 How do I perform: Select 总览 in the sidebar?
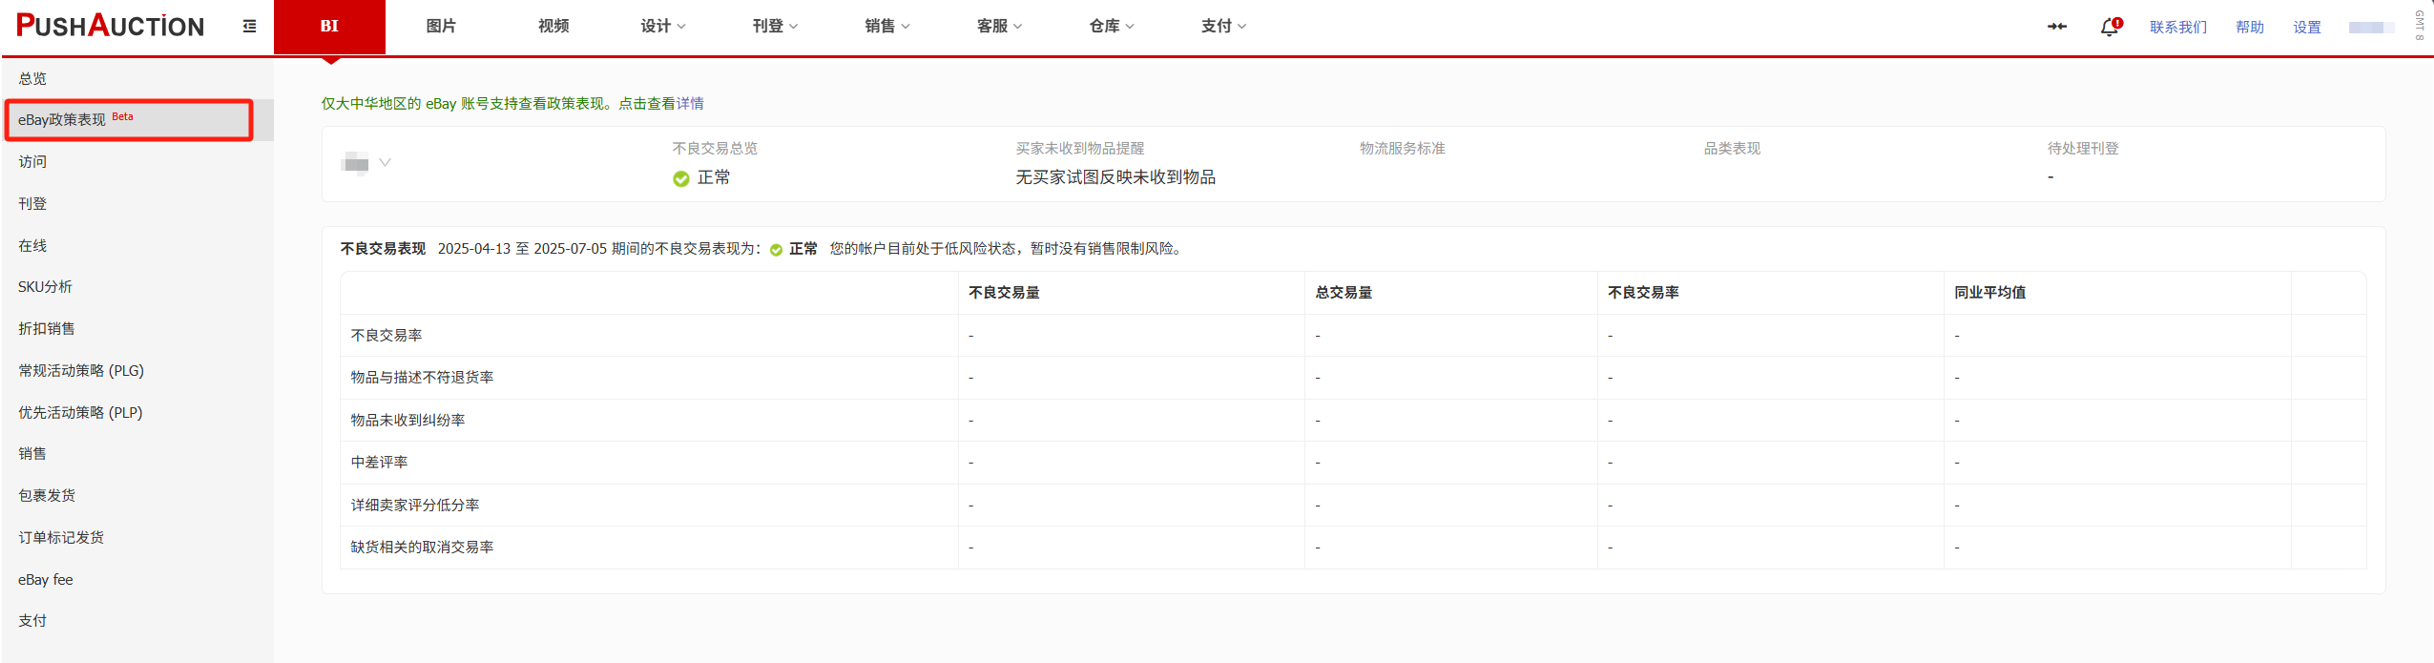pos(137,78)
